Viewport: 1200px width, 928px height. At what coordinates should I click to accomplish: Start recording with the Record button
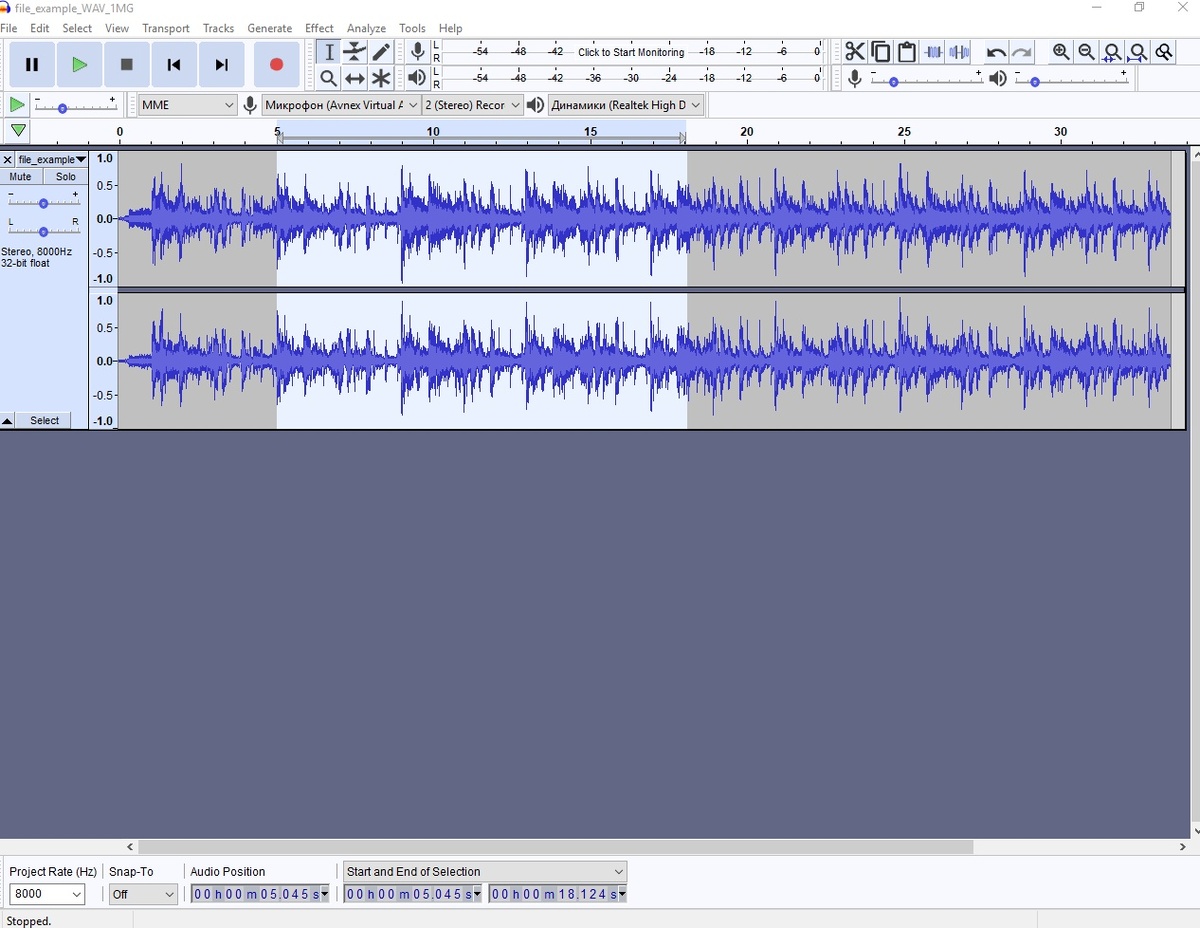[276, 65]
